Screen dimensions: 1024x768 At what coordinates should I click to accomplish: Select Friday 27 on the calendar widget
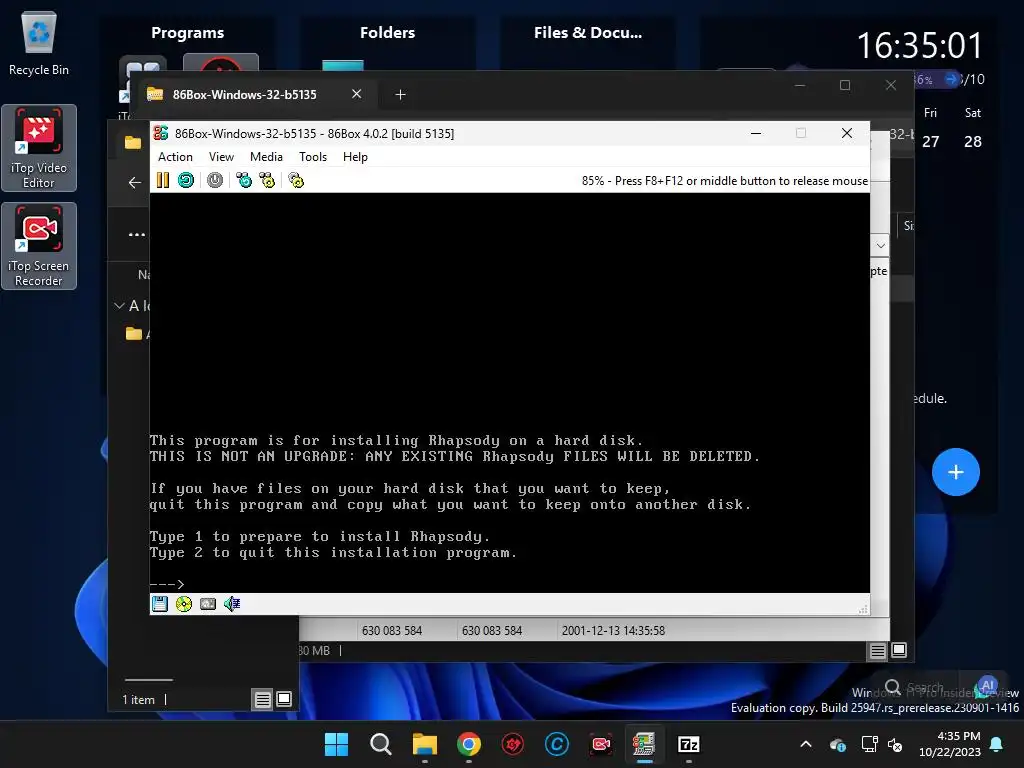[931, 142]
